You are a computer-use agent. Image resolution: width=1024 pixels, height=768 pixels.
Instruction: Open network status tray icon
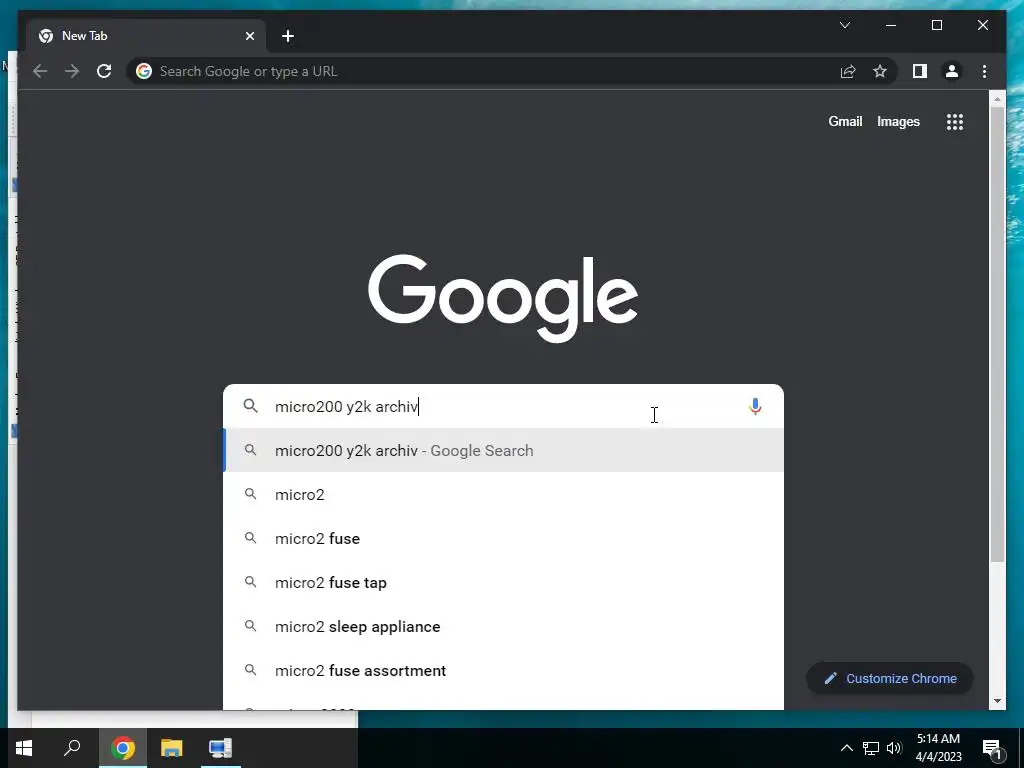pyautogui.click(x=871, y=748)
